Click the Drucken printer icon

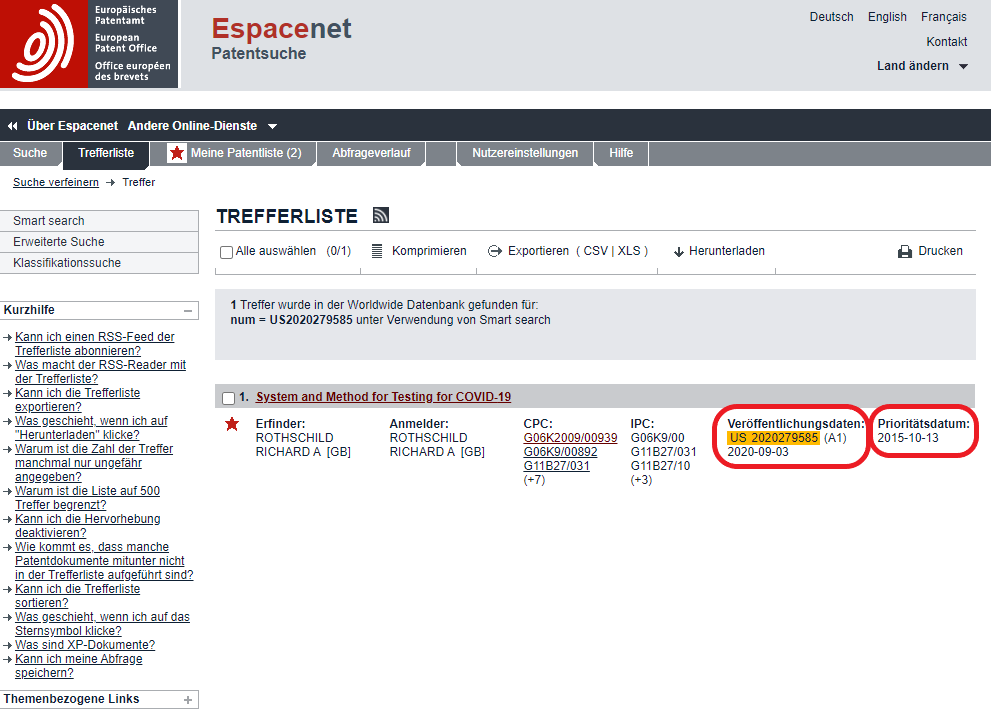click(x=905, y=252)
